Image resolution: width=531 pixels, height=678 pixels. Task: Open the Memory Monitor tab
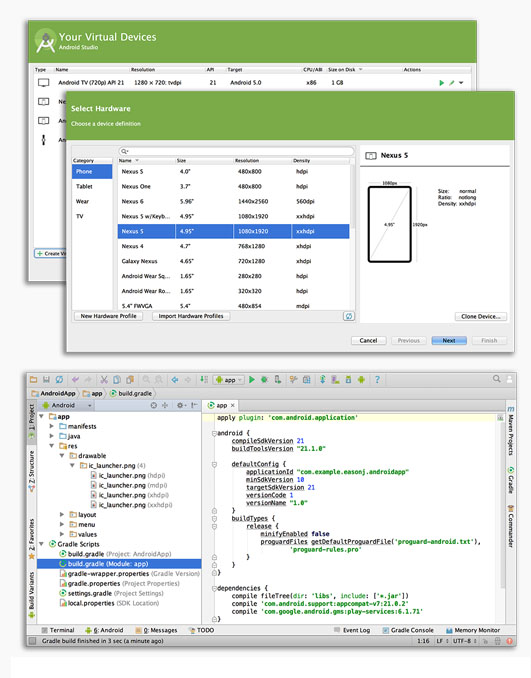pos(473,630)
